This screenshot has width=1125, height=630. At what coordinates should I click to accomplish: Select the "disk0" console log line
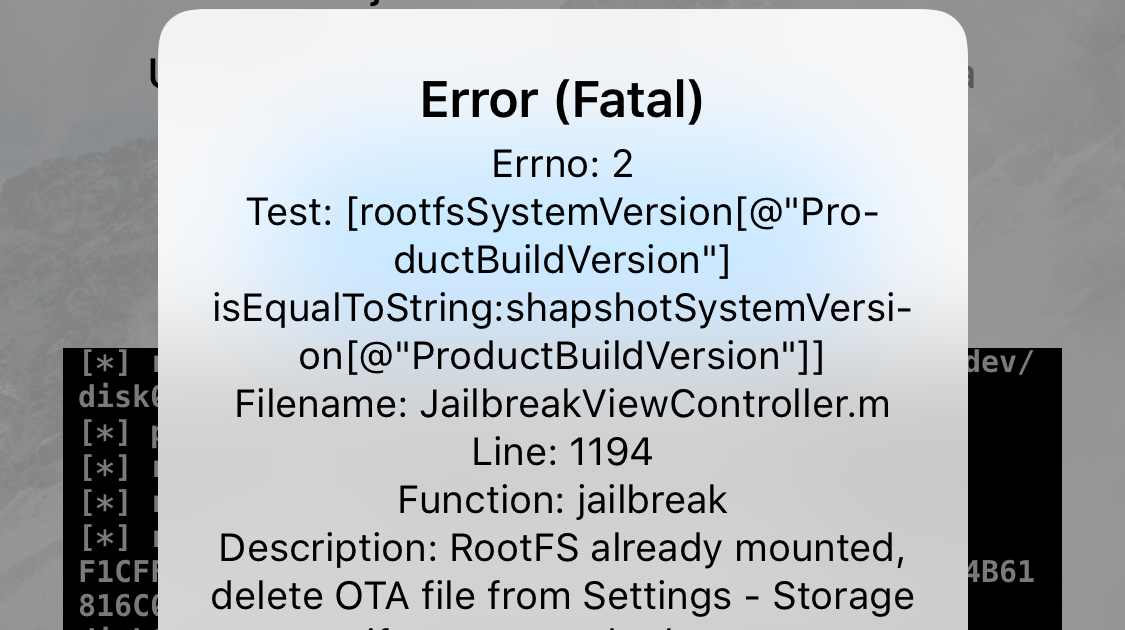click(118, 397)
